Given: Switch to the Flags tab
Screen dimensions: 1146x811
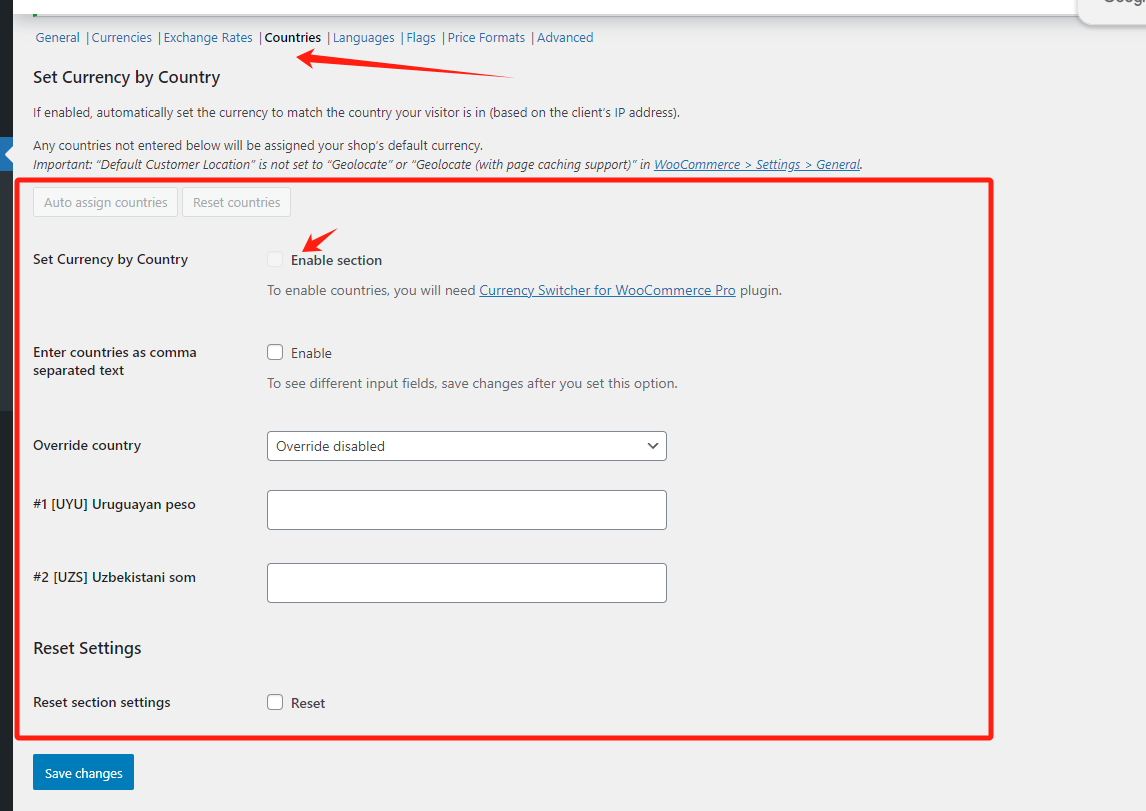Looking at the screenshot, I should 421,38.
